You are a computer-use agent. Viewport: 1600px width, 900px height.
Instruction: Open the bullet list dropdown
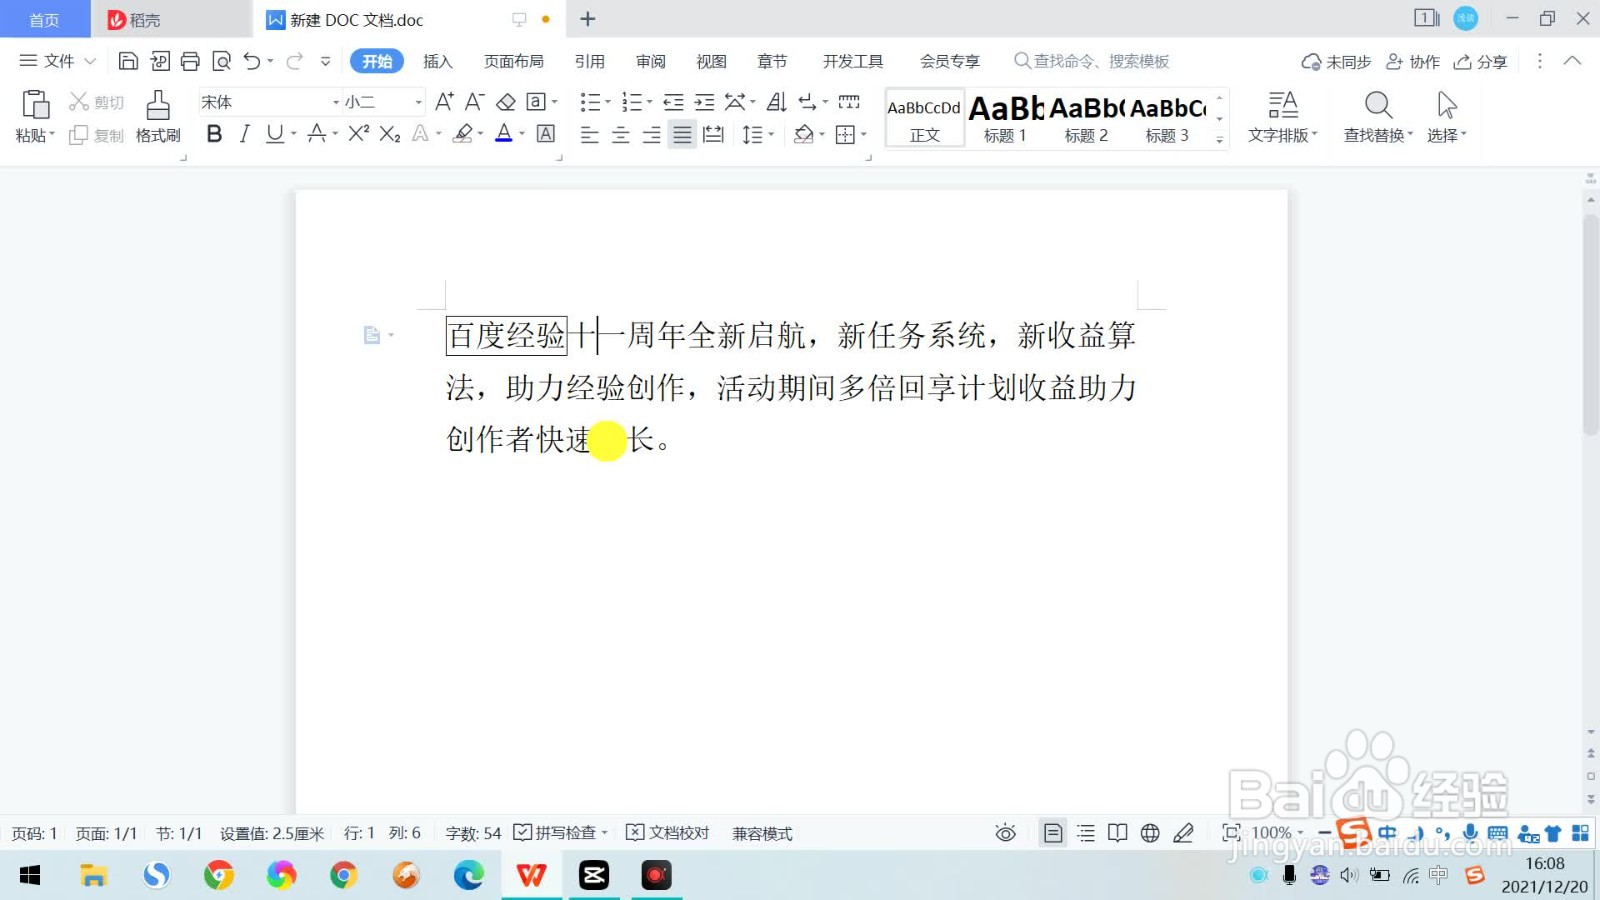[x=607, y=102]
